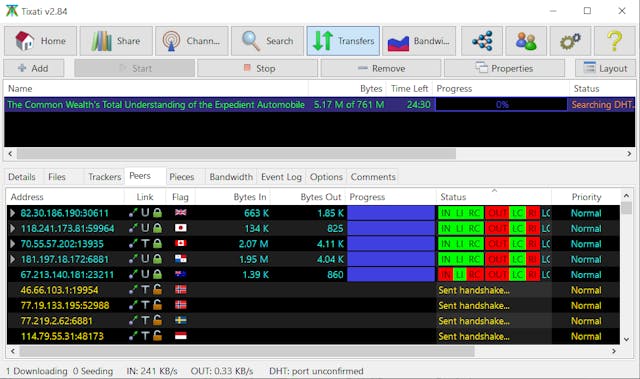
Task: Click the Canada flag for 70.55.57.202
Action: coord(180,243)
